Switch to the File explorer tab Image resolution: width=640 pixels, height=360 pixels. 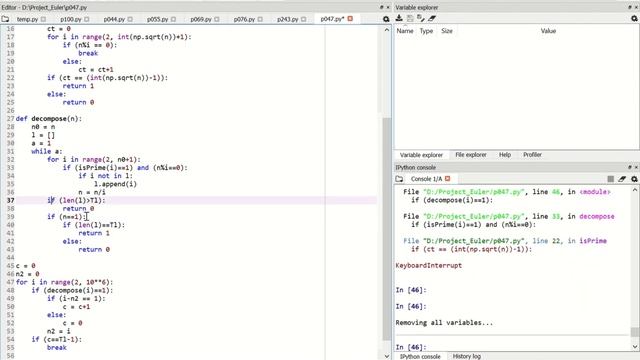pyautogui.click(x=471, y=155)
